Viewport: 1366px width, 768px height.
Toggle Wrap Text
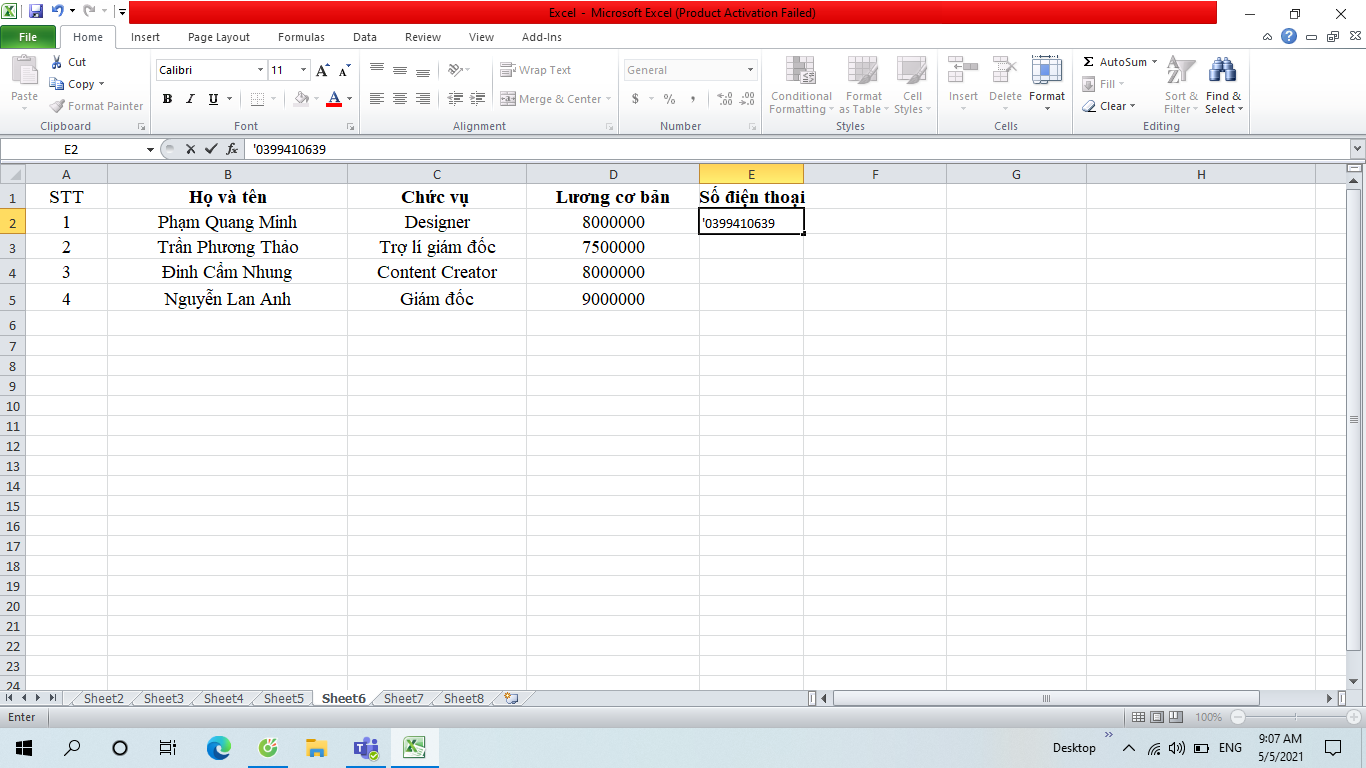coord(536,70)
